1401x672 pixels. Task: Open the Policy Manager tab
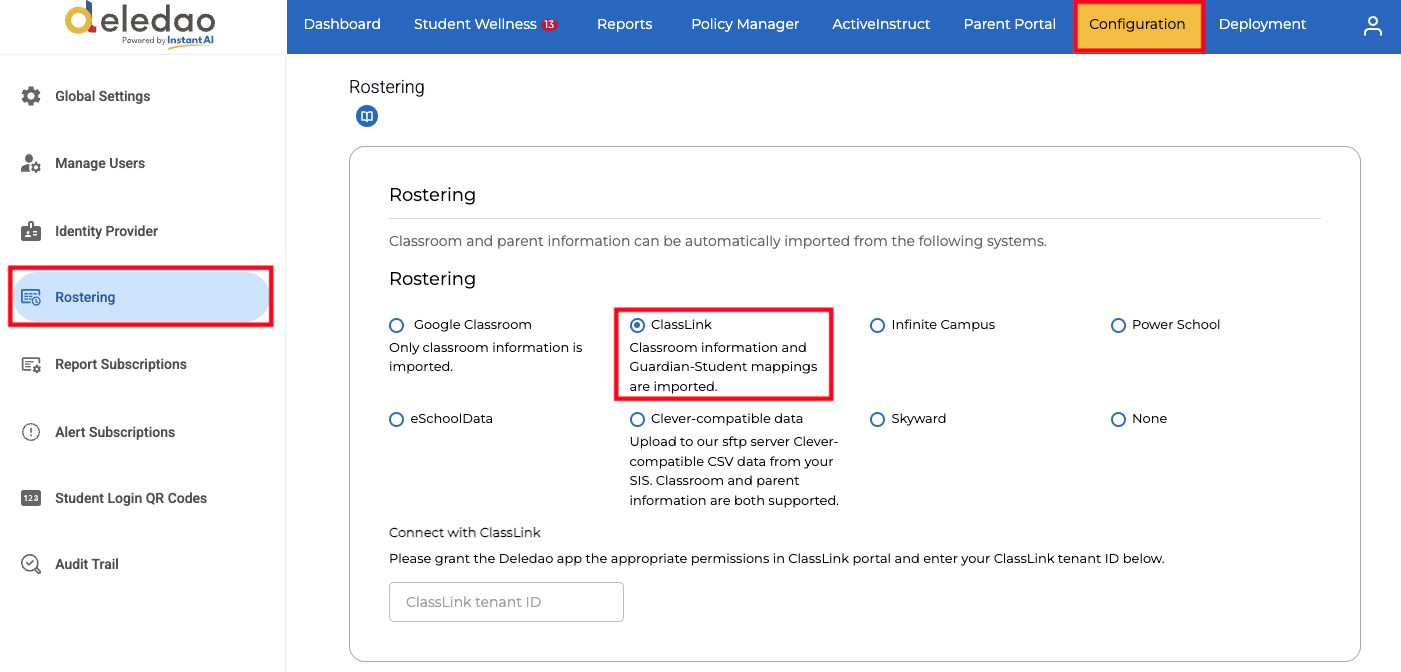(745, 24)
